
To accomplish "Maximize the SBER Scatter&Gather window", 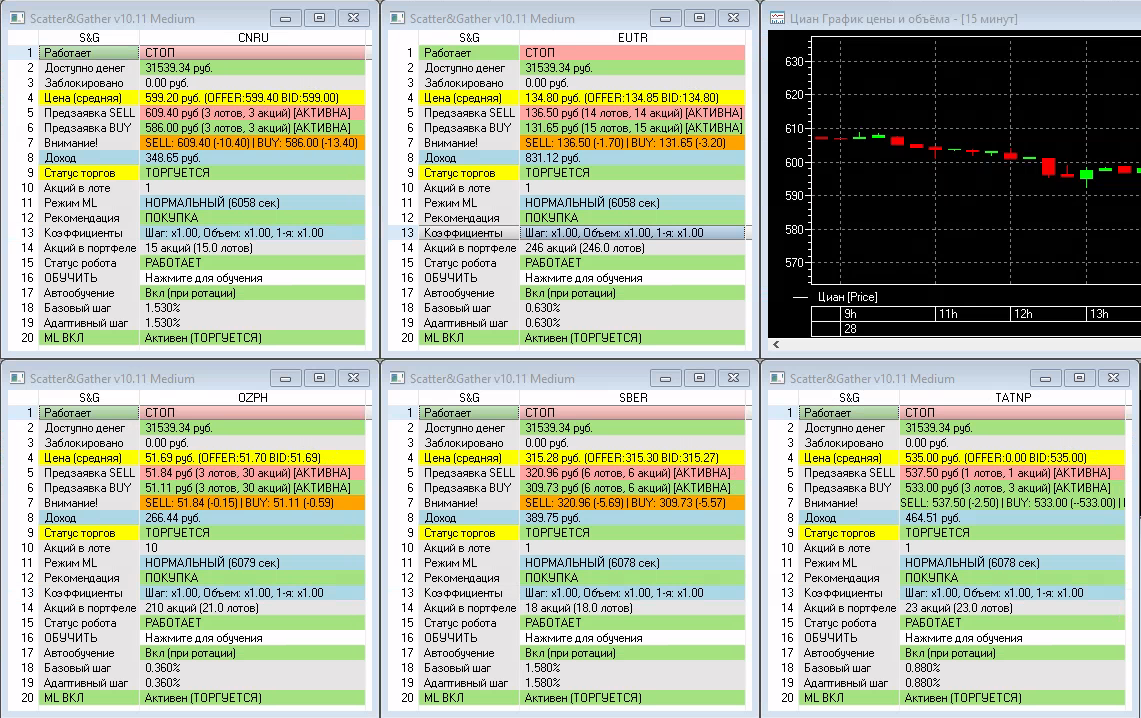I will pos(699,378).
